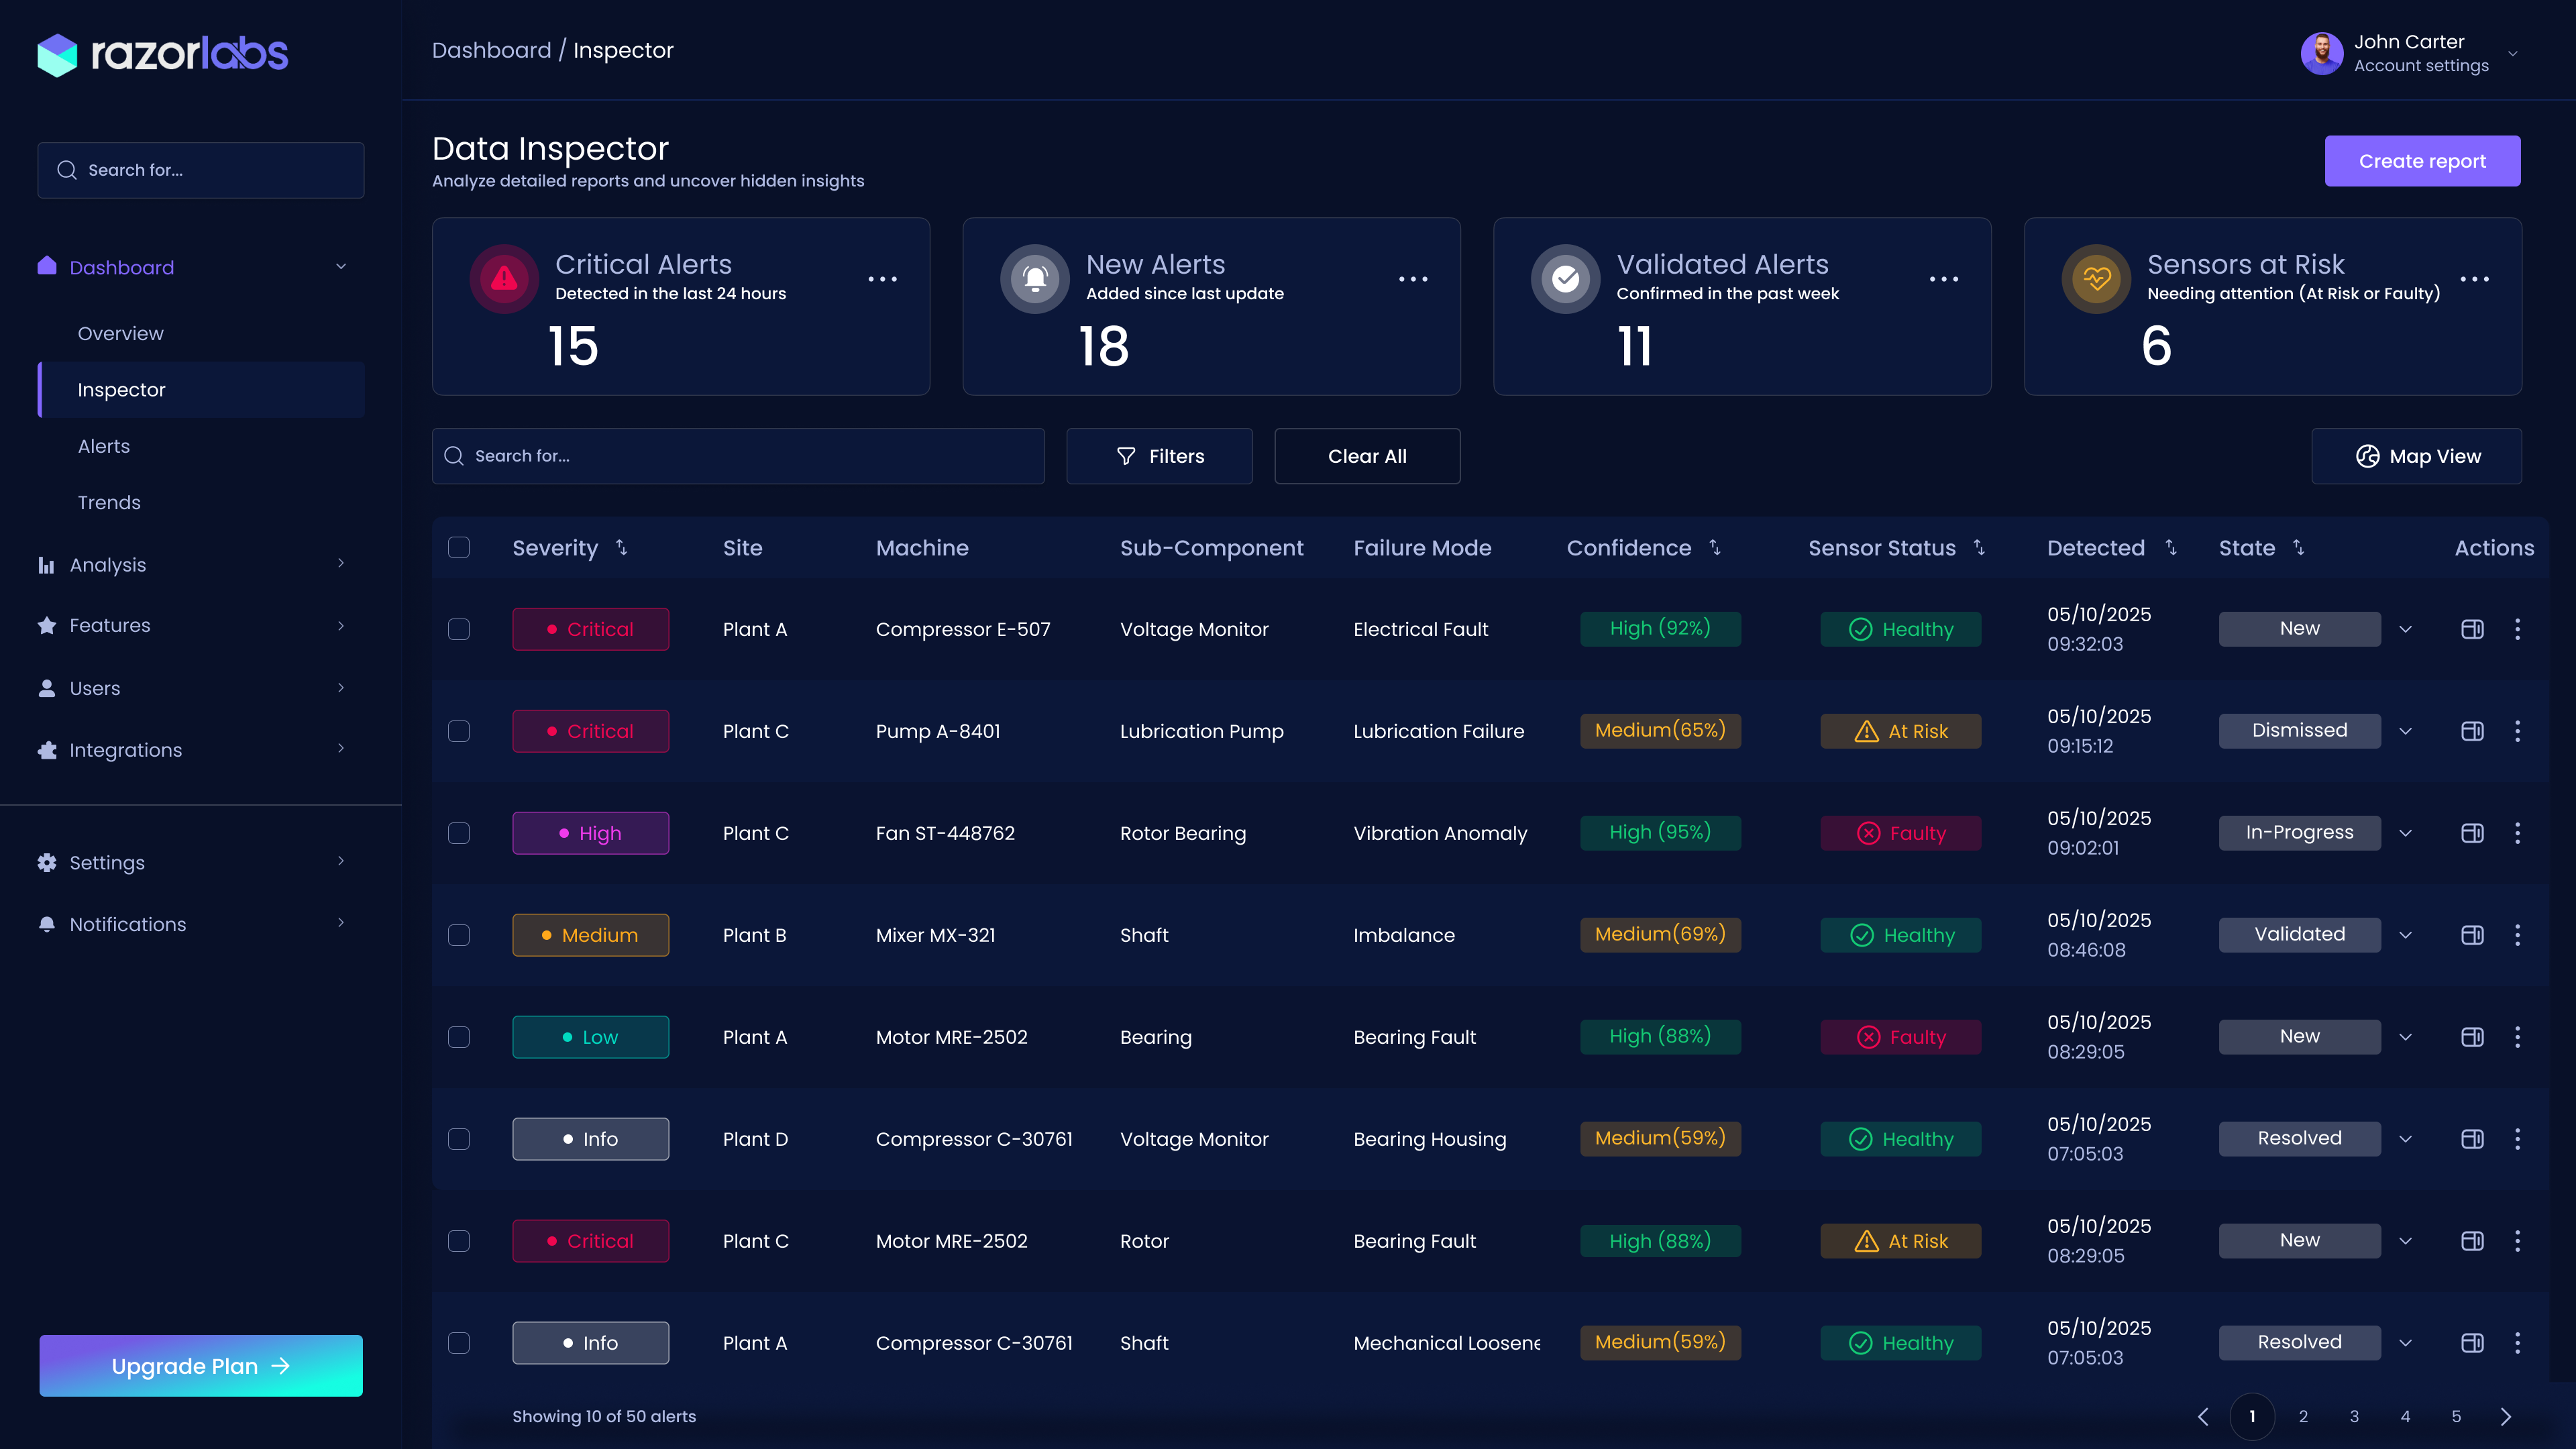This screenshot has height=1449, width=2576.
Task: Go to page 3 of alerts
Action: 2354,1416
